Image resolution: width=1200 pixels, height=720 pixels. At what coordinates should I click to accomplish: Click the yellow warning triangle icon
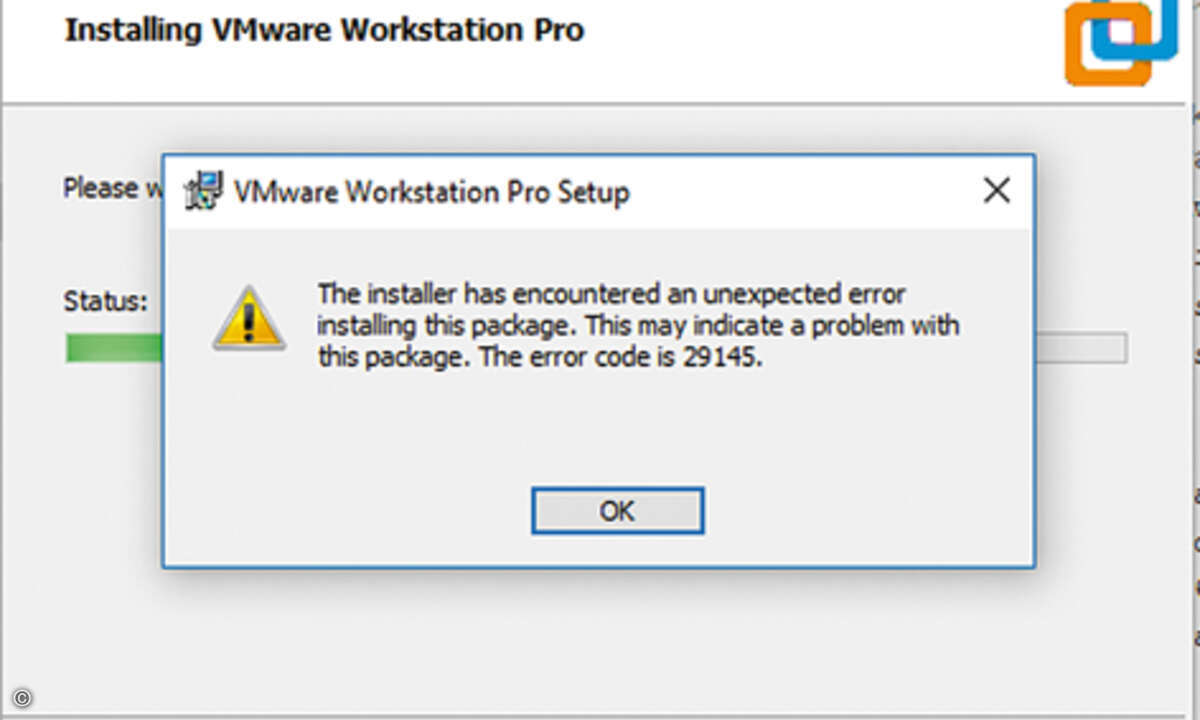(x=249, y=318)
